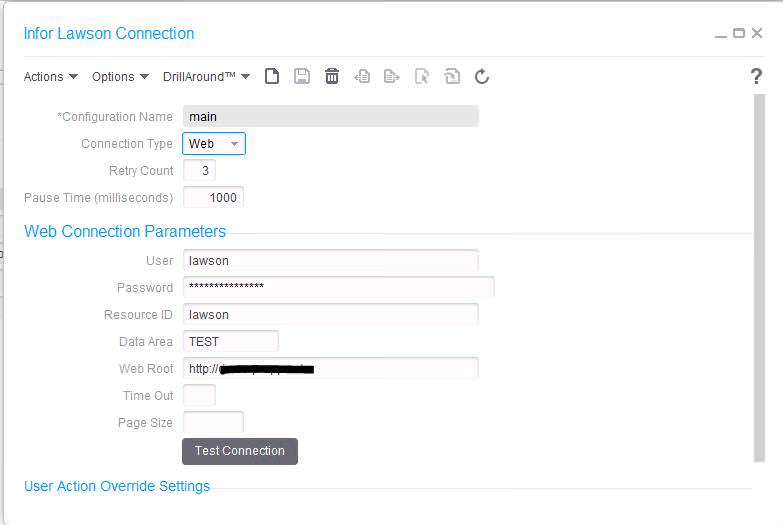Open the Actions menu
This screenshot has width=783, height=525.
[x=50, y=76]
